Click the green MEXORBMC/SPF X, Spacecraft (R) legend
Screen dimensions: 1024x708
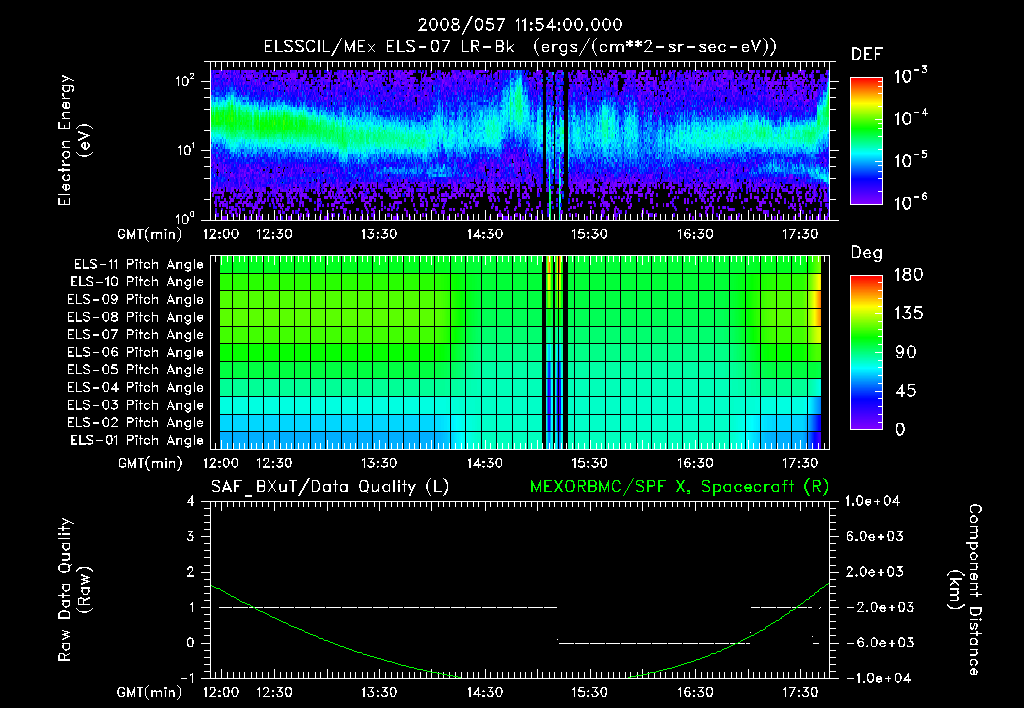679,487
